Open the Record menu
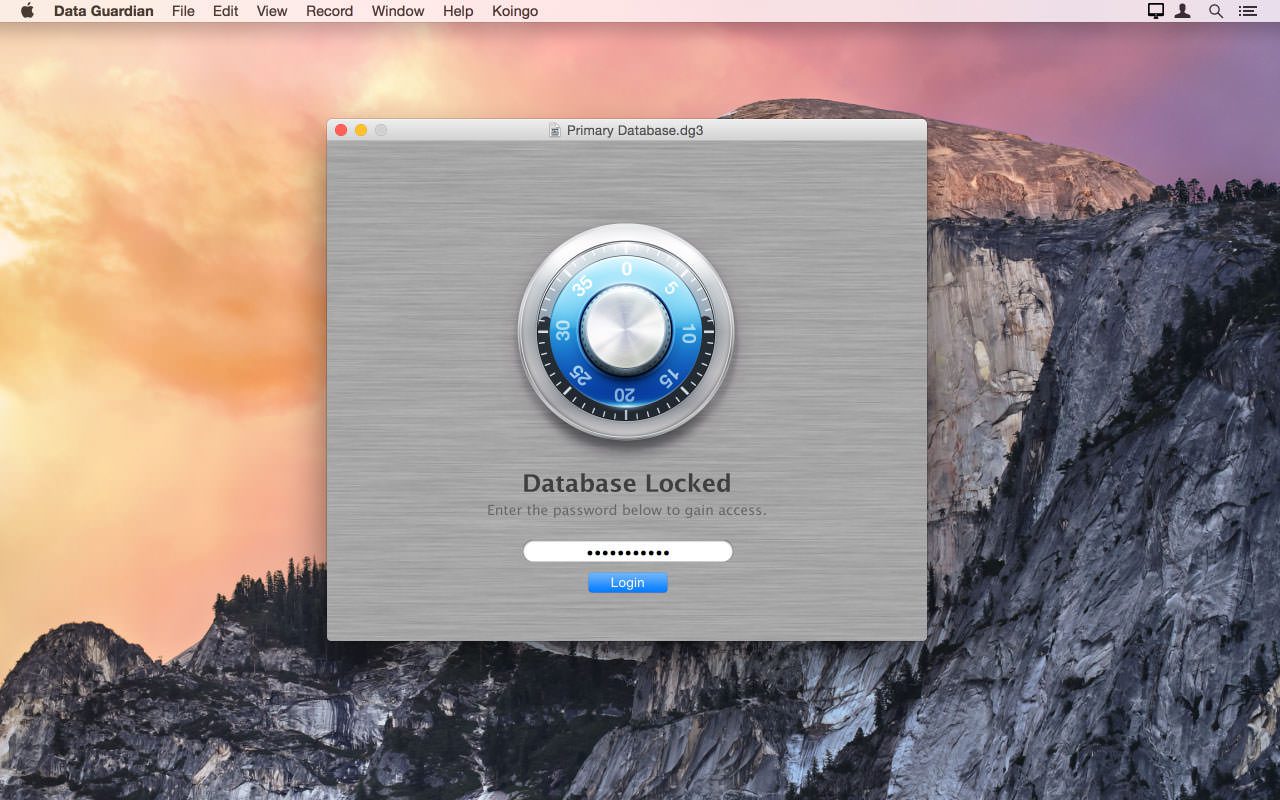Image resolution: width=1280 pixels, height=800 pixels. coord(329,11)
